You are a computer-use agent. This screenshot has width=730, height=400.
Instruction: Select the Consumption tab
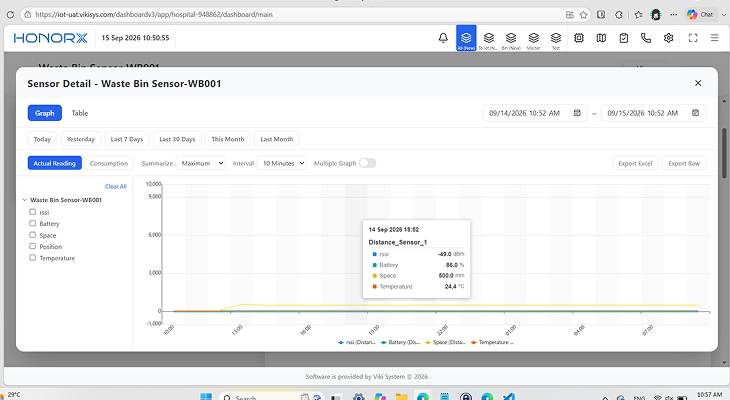click(x=109, y=163)
